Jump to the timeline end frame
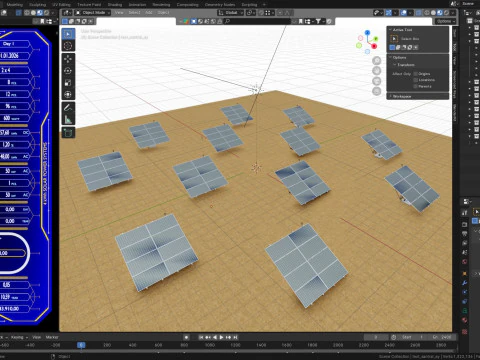Image resolution: width=480 pixels, height=360 pixels. click(x=235, y=337)
